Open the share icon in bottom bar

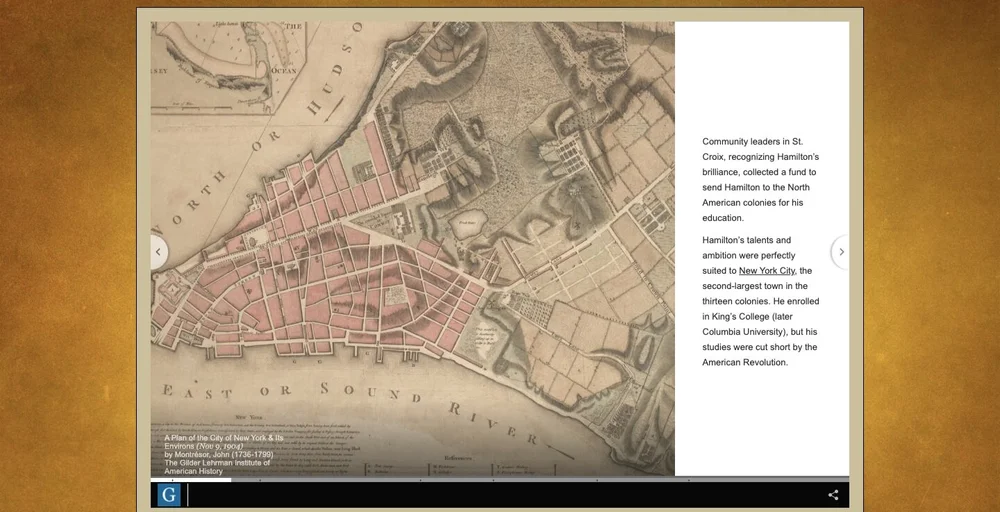tap(833, 495)
